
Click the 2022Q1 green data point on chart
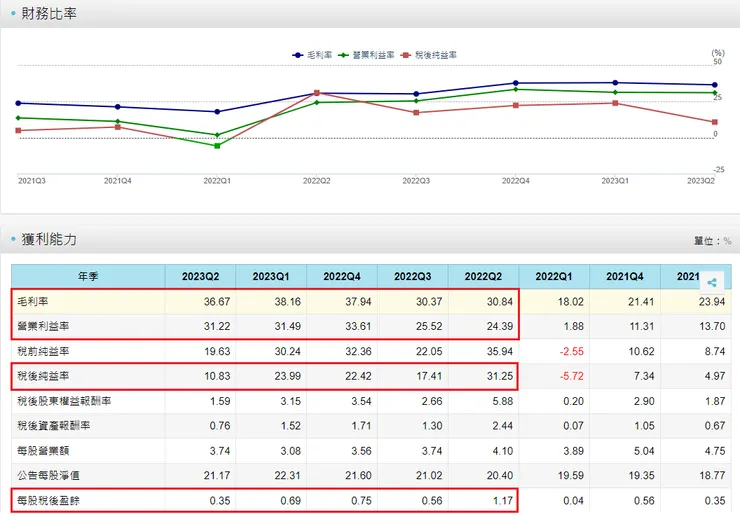click(x=217, y=145)
